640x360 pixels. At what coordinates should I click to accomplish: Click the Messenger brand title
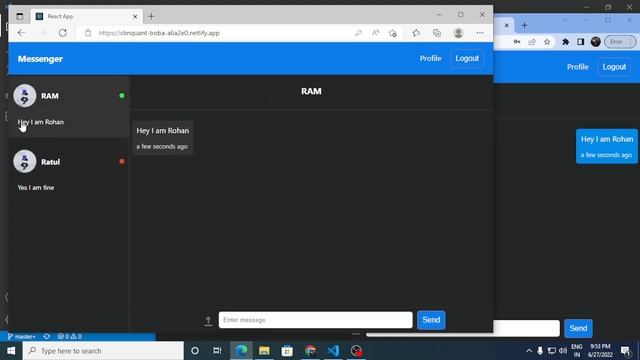[x=40, y=59]
